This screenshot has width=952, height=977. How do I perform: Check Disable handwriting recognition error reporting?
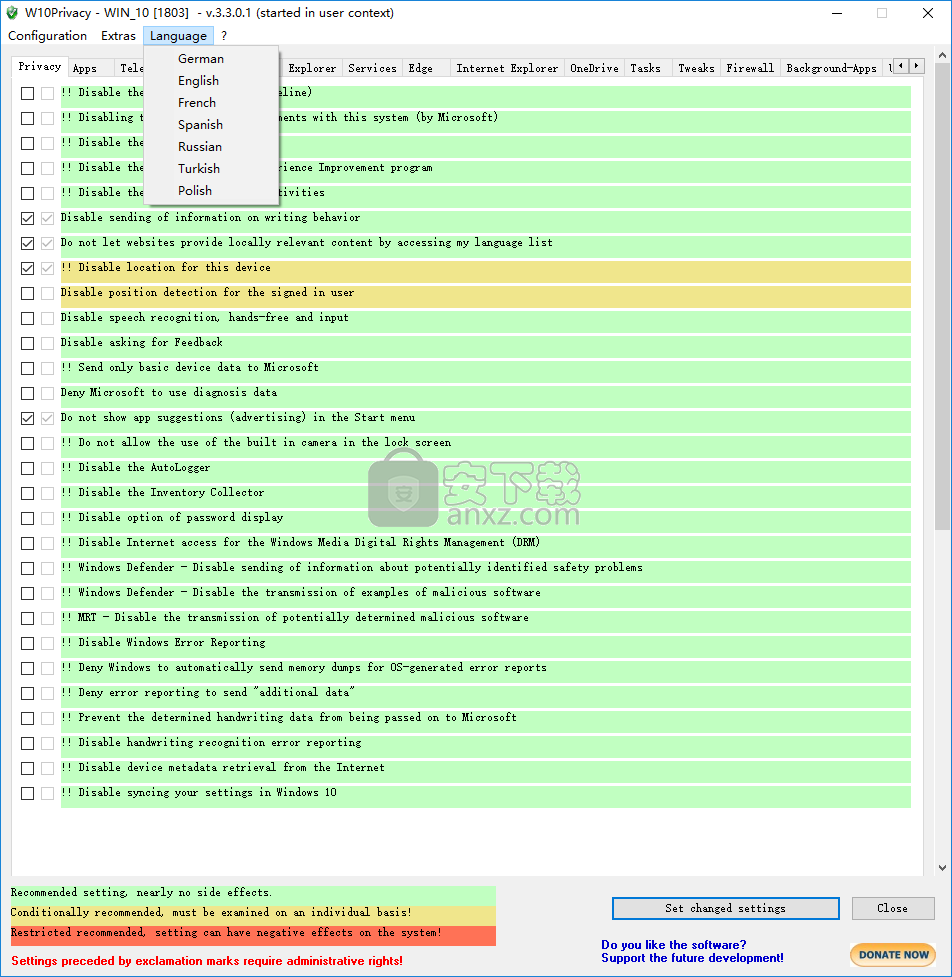(27, 743)
